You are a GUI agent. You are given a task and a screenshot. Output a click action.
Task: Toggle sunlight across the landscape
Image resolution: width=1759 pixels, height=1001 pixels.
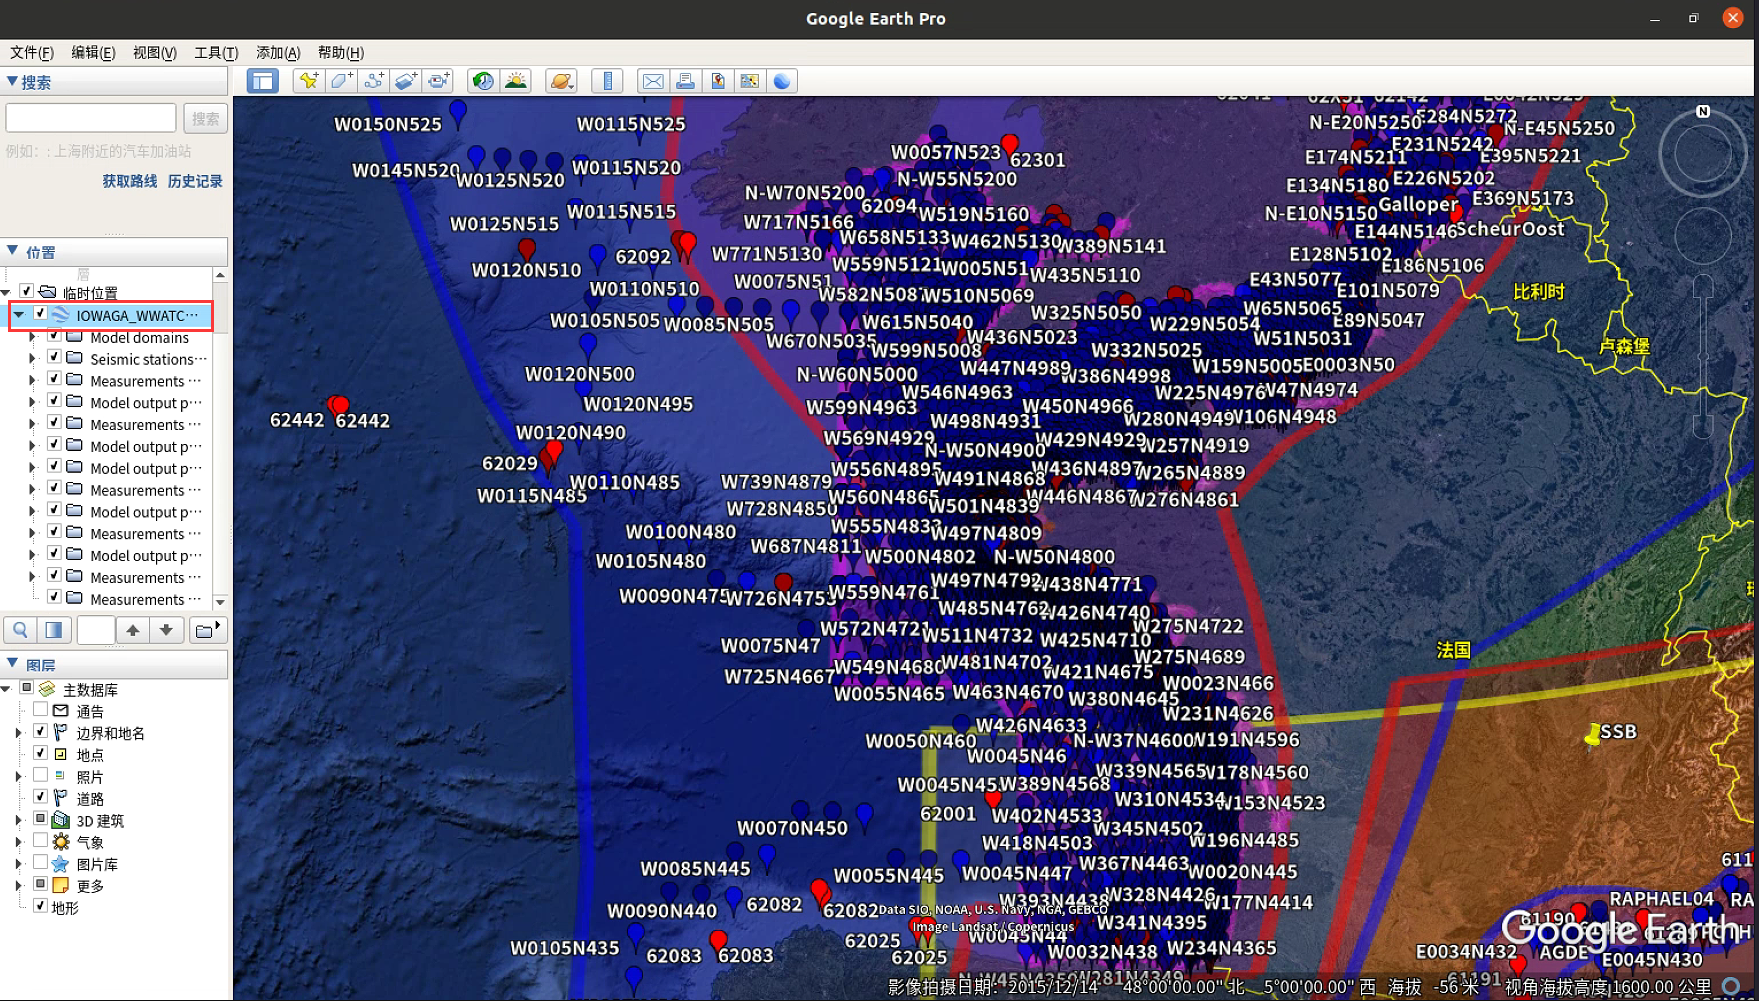pyautogui.click(x=516, y=81)
